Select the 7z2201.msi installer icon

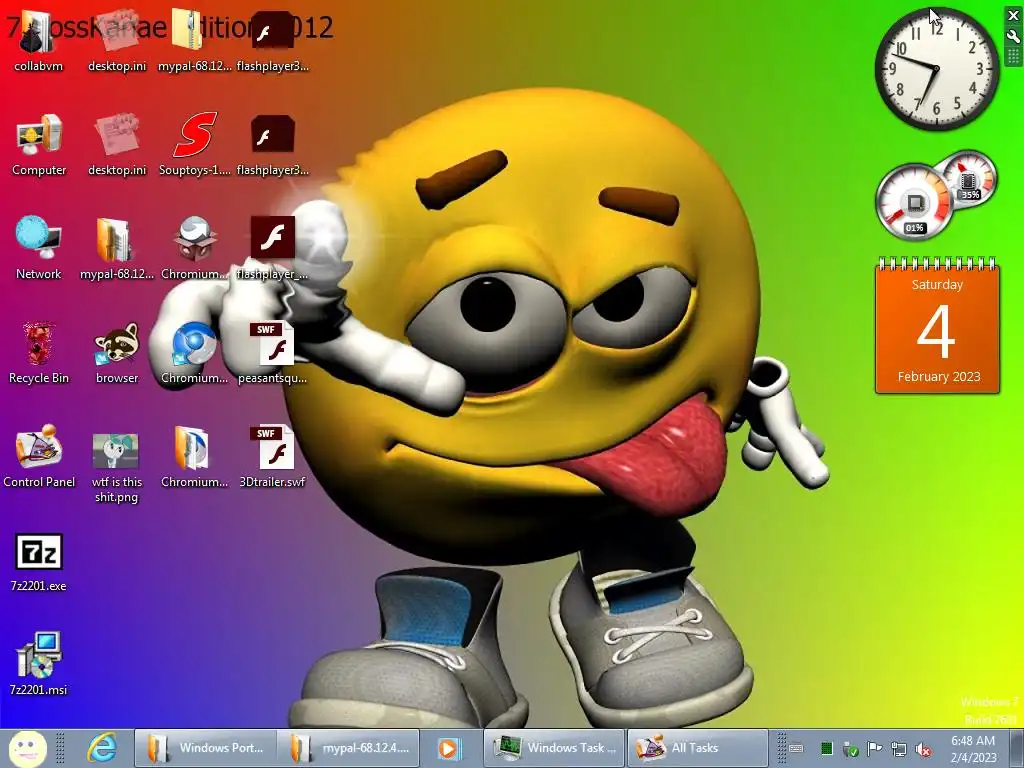coord(39,664)
